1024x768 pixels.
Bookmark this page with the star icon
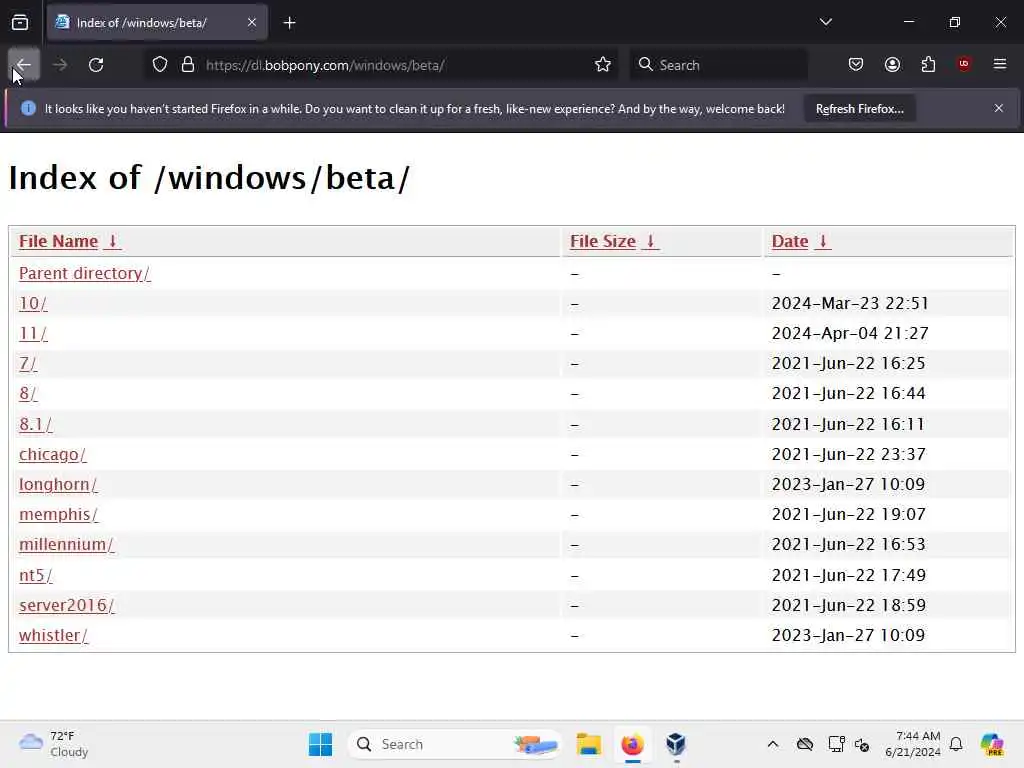point(603,65)
